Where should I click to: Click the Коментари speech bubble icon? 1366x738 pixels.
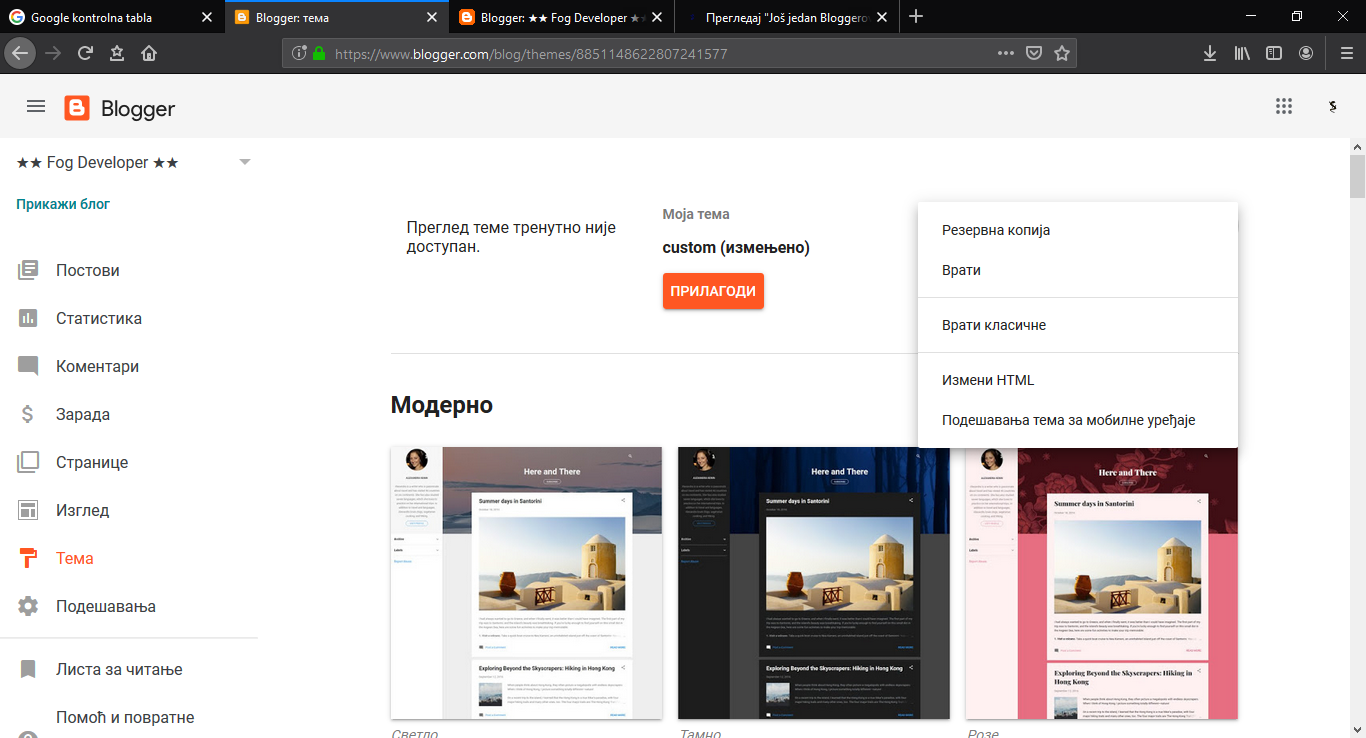[28, 366]
